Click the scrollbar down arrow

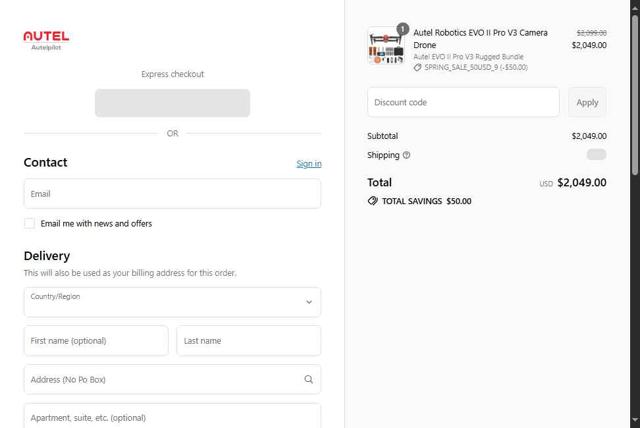[635, 420]
